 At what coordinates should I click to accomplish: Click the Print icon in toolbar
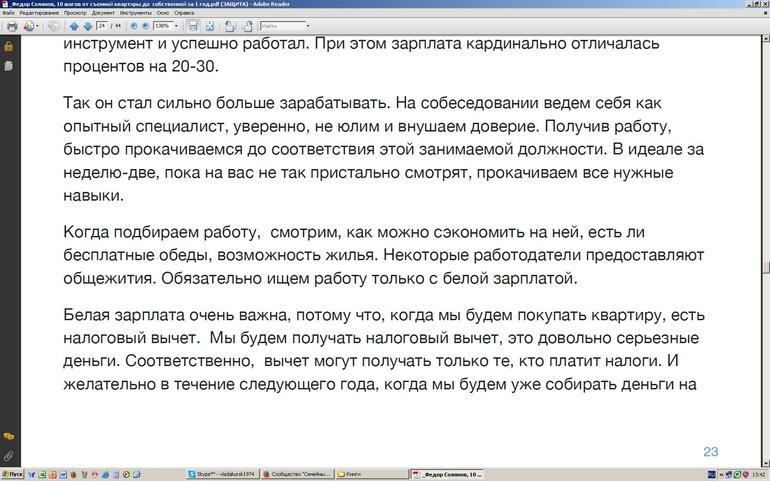click(x=12, y=26)
